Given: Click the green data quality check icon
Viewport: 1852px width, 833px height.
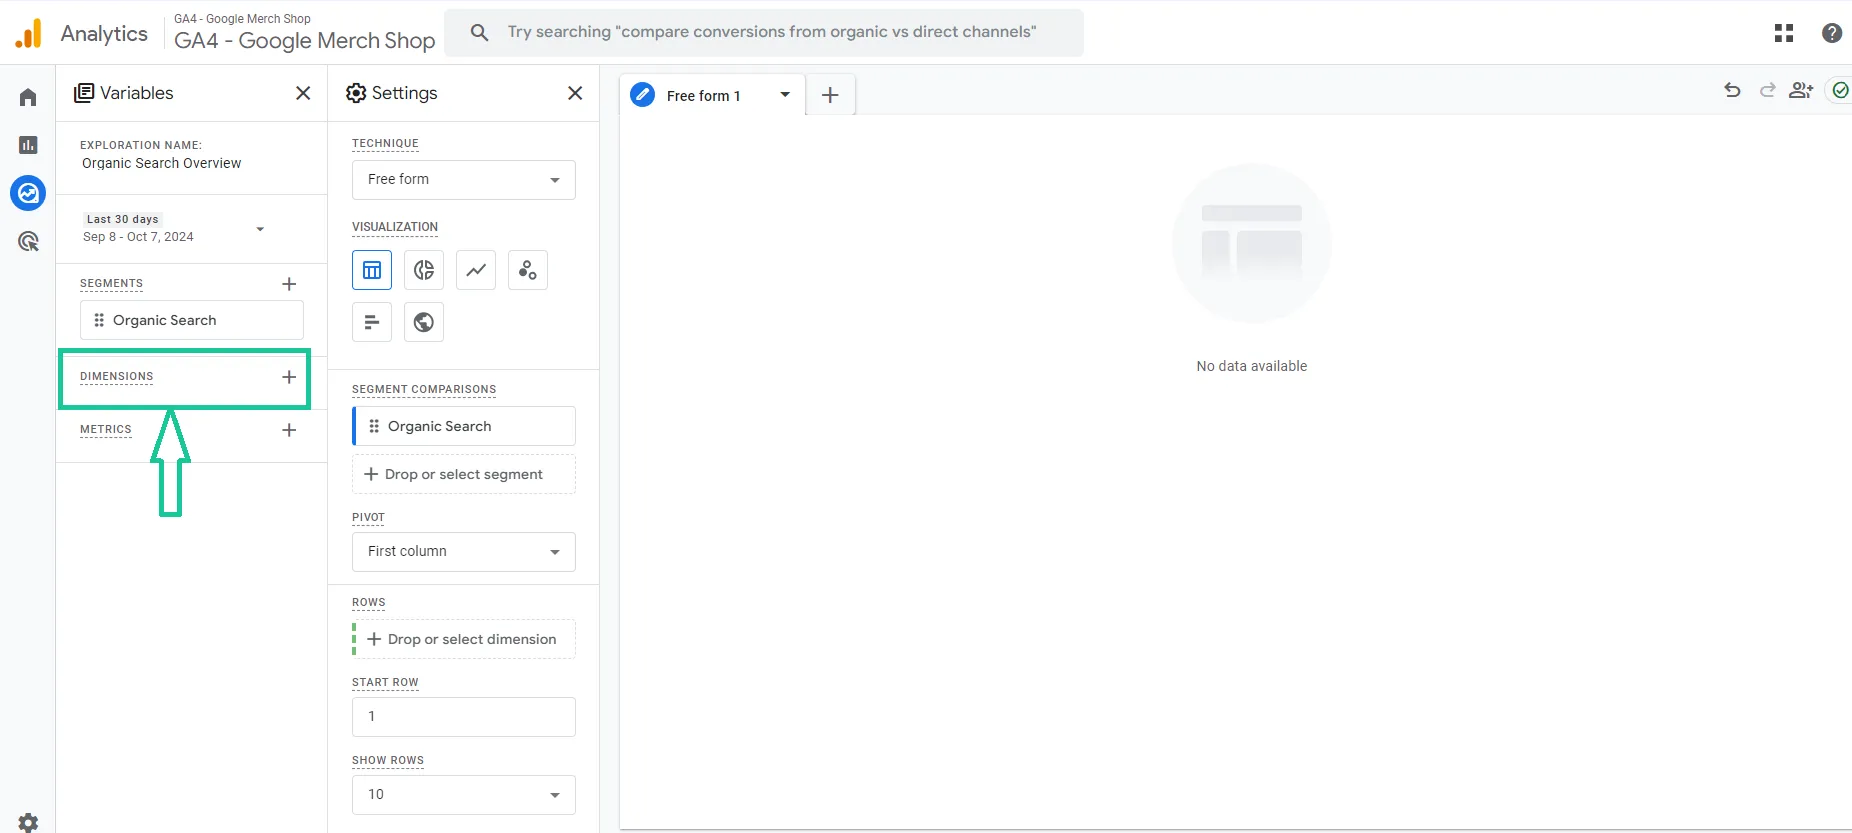Looking at the screenshot, I should 1840,91.
